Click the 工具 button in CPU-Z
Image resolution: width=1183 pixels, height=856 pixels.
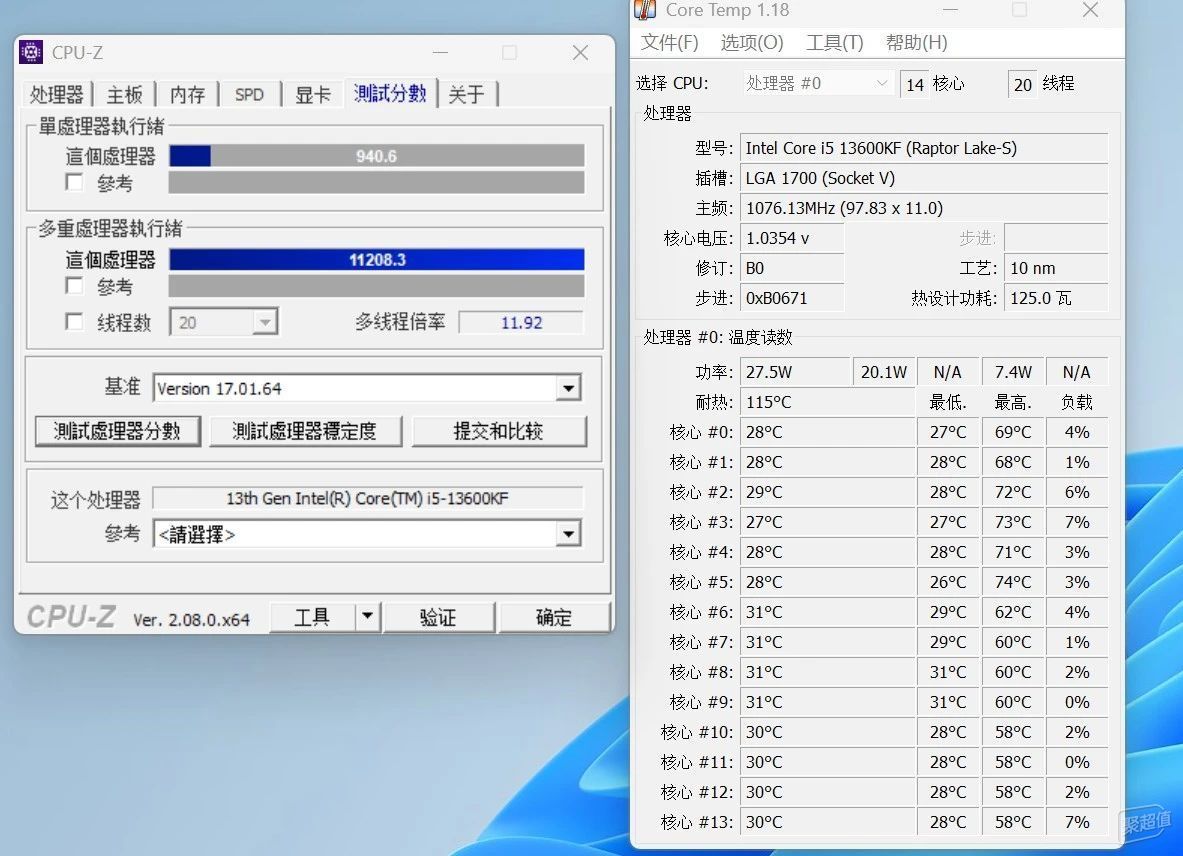312,617
